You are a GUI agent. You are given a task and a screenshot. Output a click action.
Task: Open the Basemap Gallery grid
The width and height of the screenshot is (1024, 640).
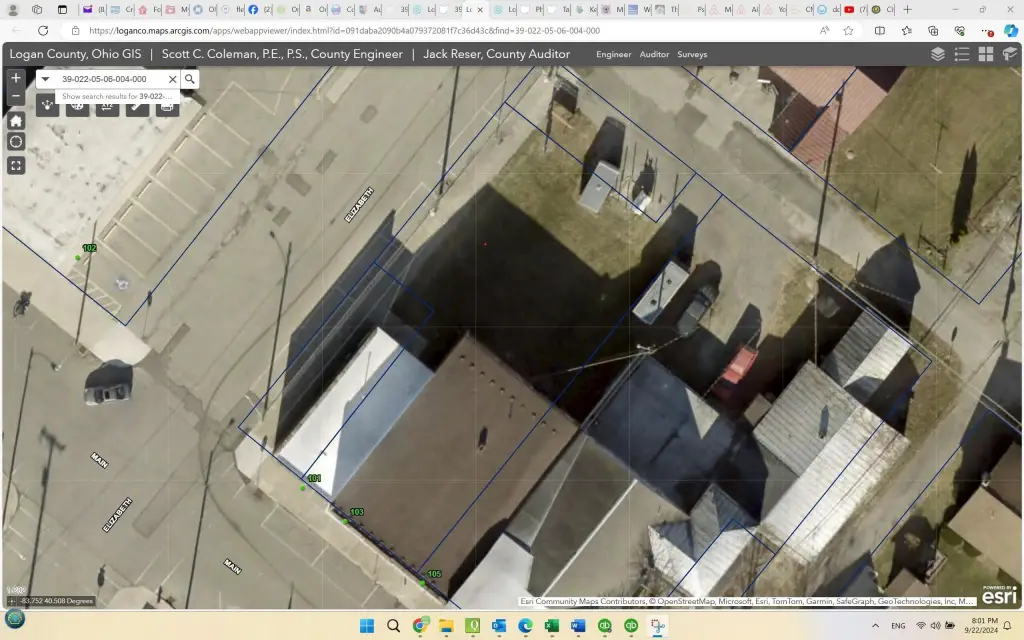click(x=986, y=54)
